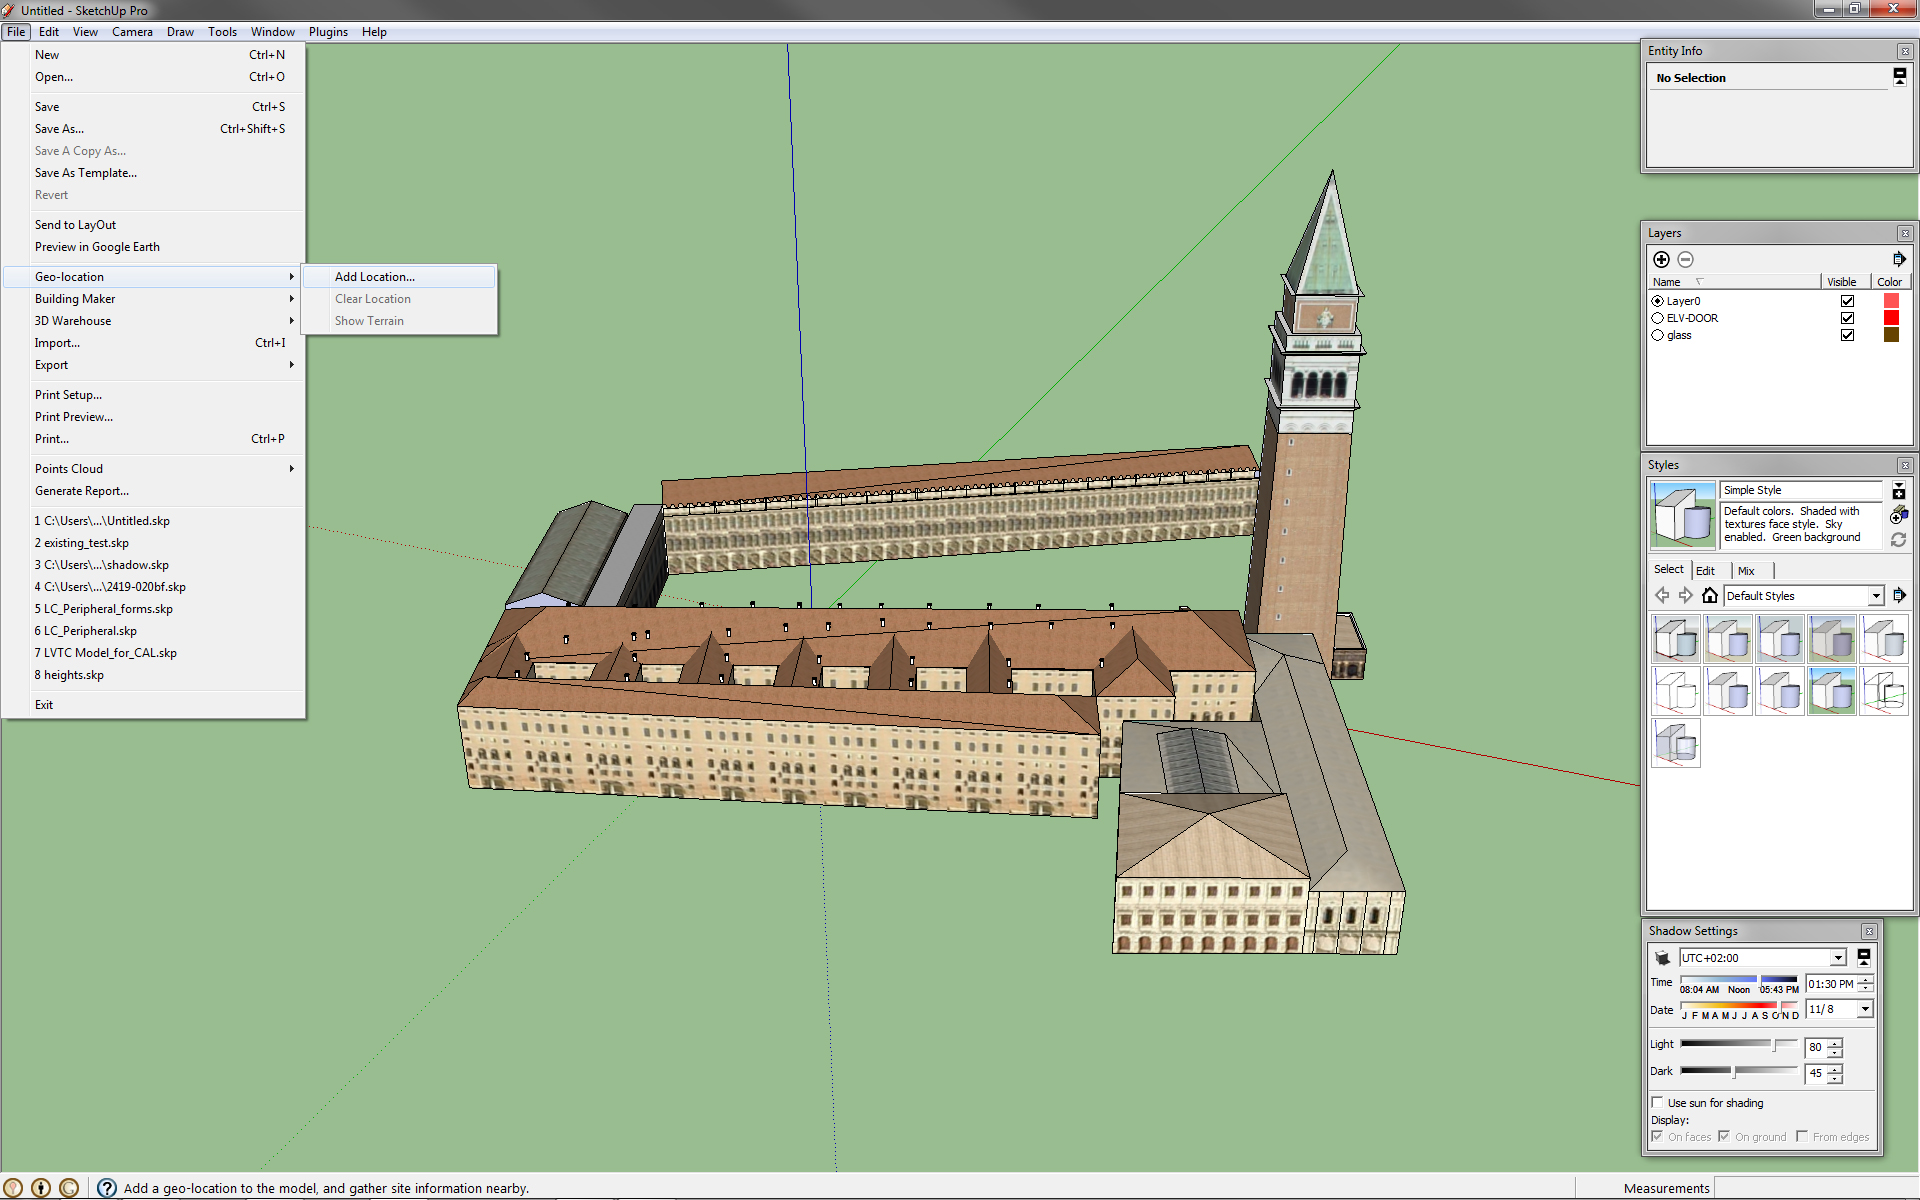The width and height of the screenshot is (1920, 1200).
Task: Click Save As Template menu entry
Action: (86, 173)
